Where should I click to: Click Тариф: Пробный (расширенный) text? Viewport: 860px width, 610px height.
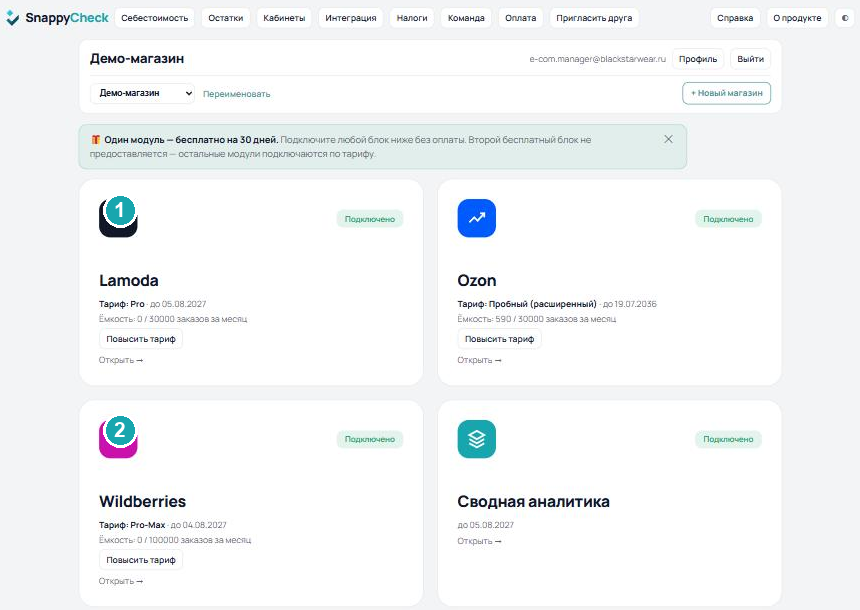[527, 304]
